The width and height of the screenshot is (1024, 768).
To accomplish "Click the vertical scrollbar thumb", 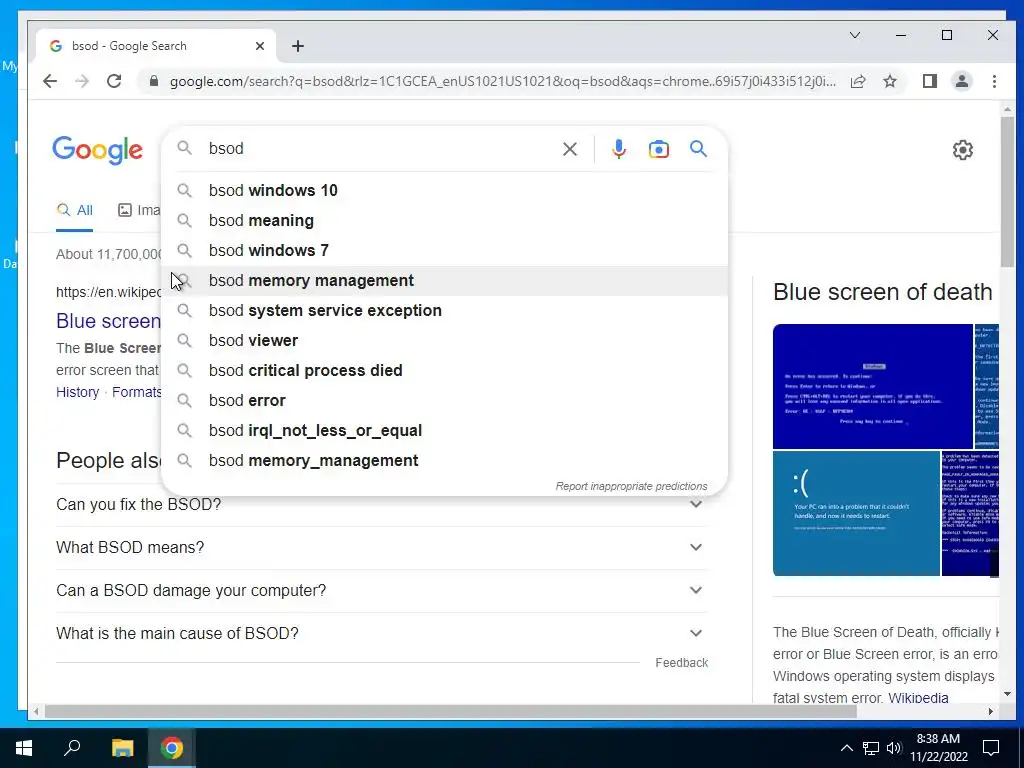I will [1006, 191].
